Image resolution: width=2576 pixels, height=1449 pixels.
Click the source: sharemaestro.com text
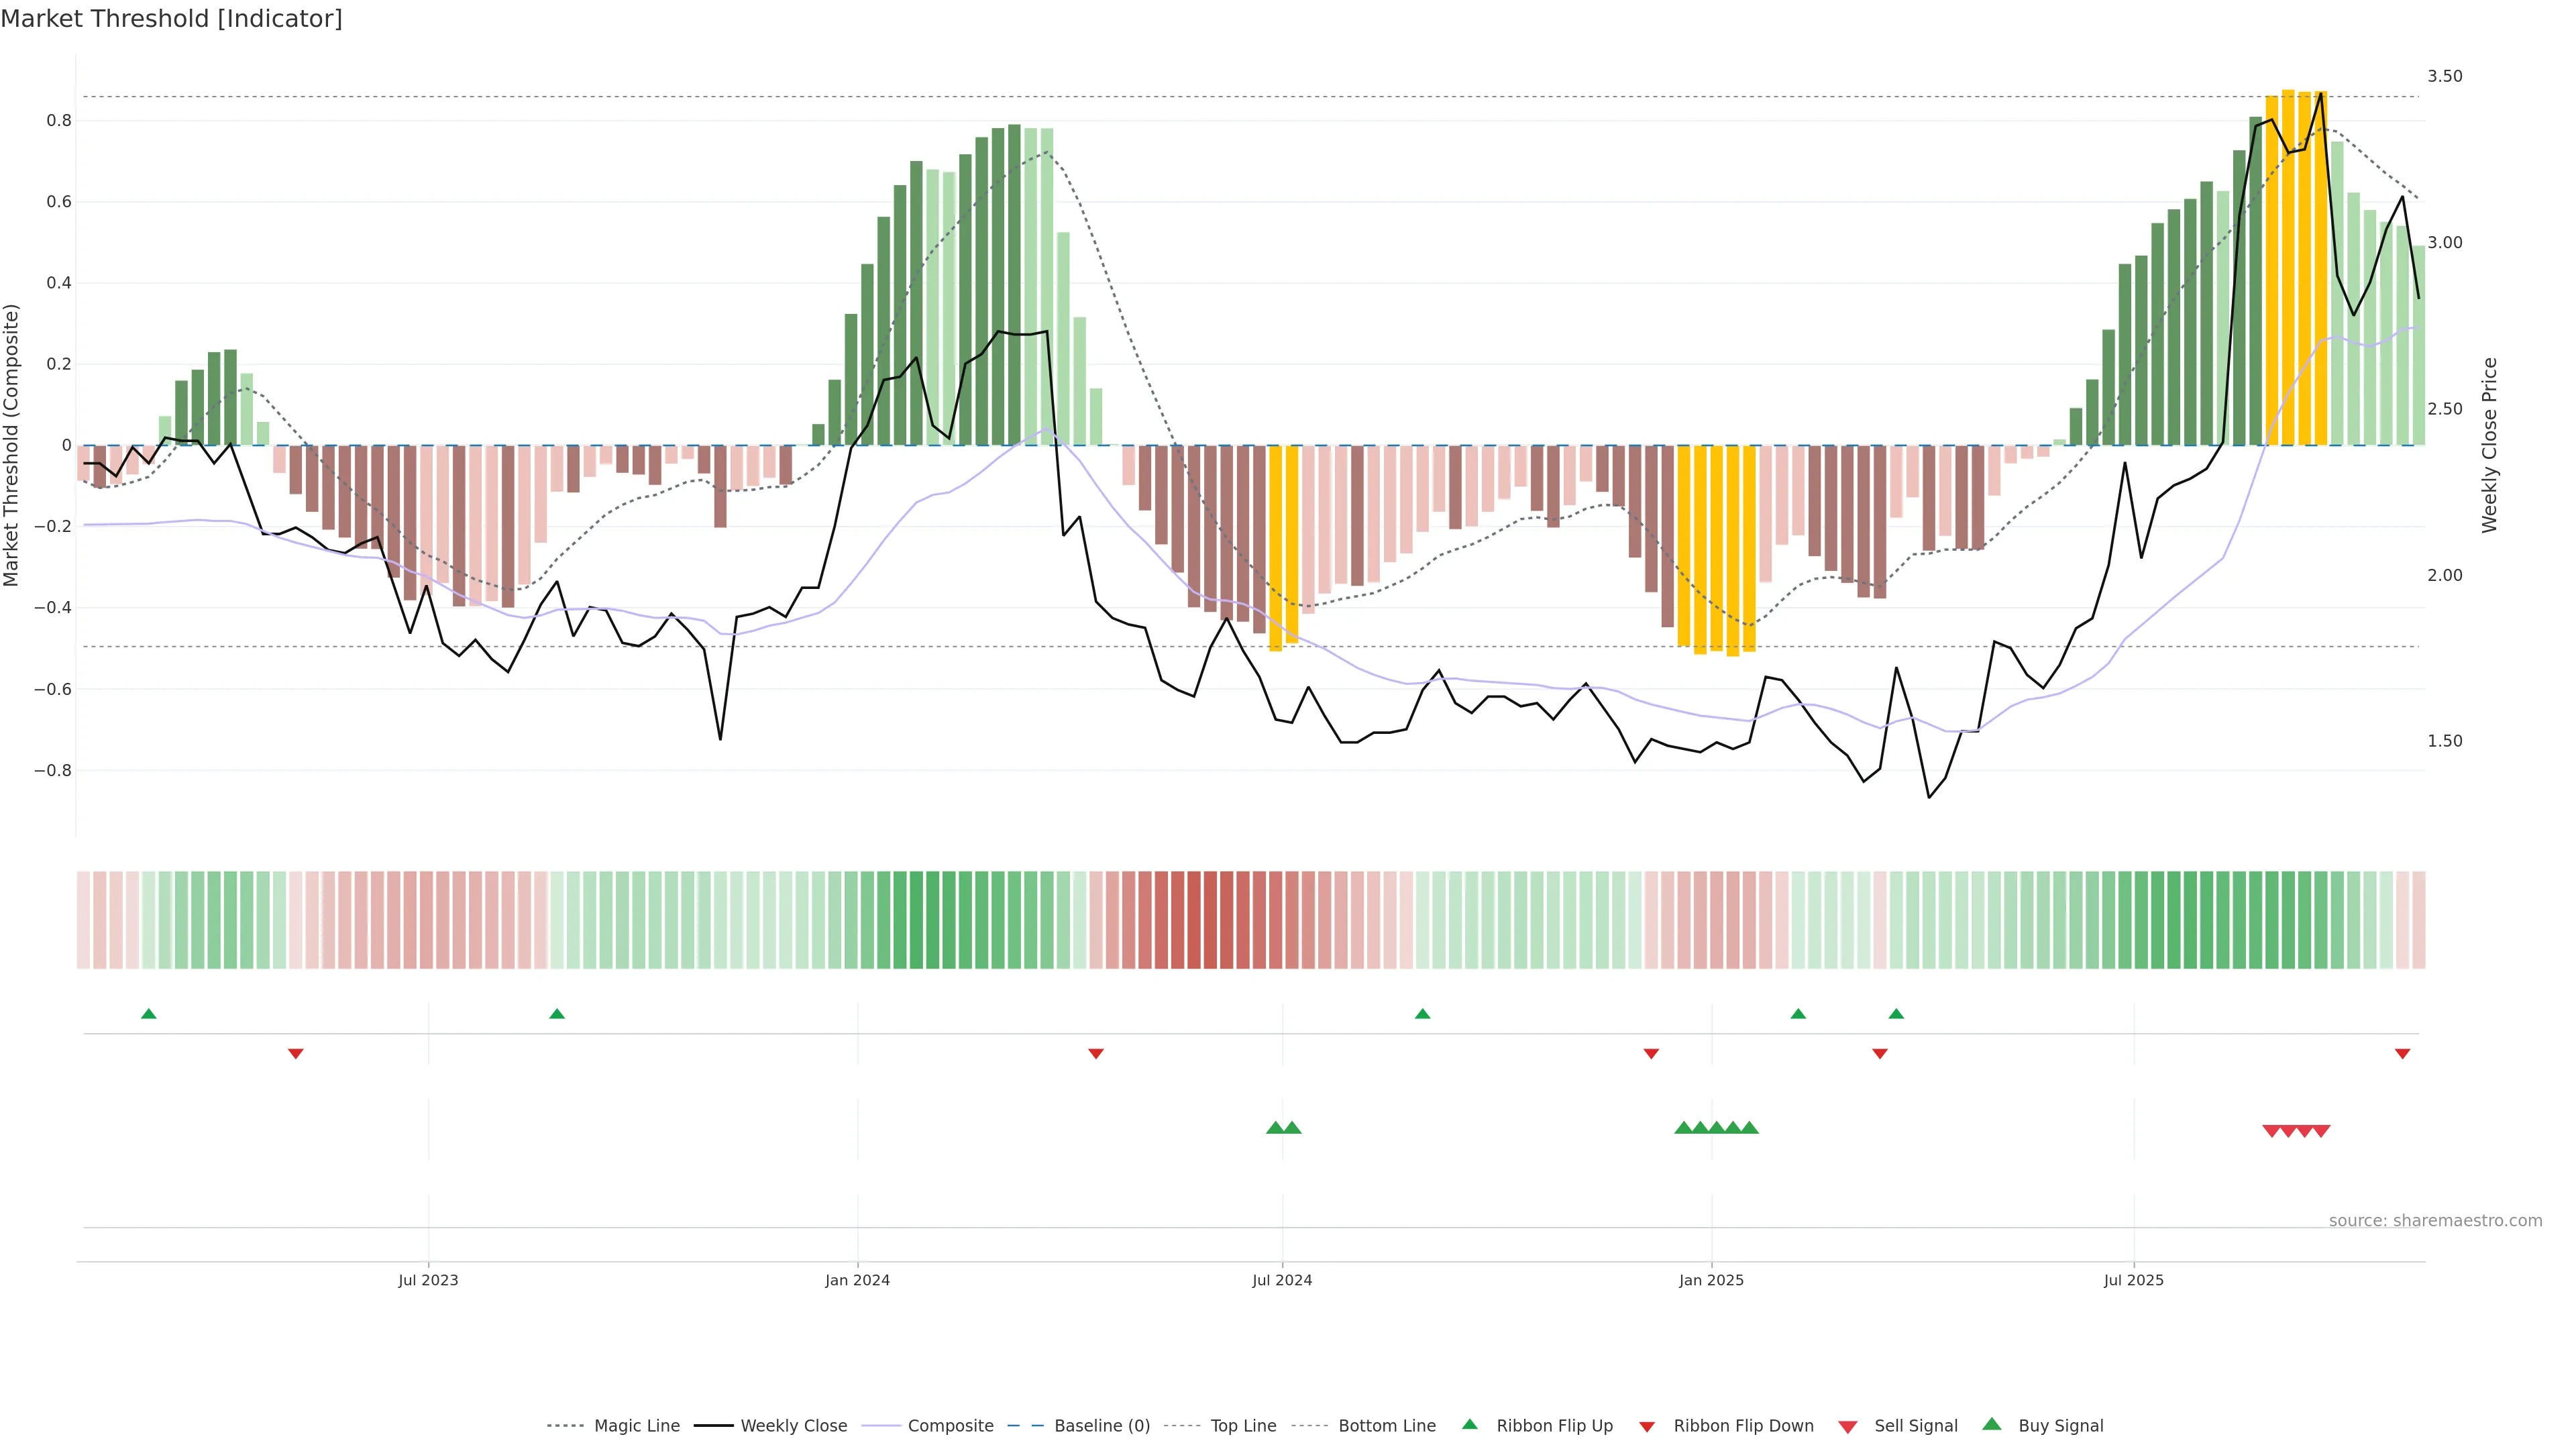2435,1220
